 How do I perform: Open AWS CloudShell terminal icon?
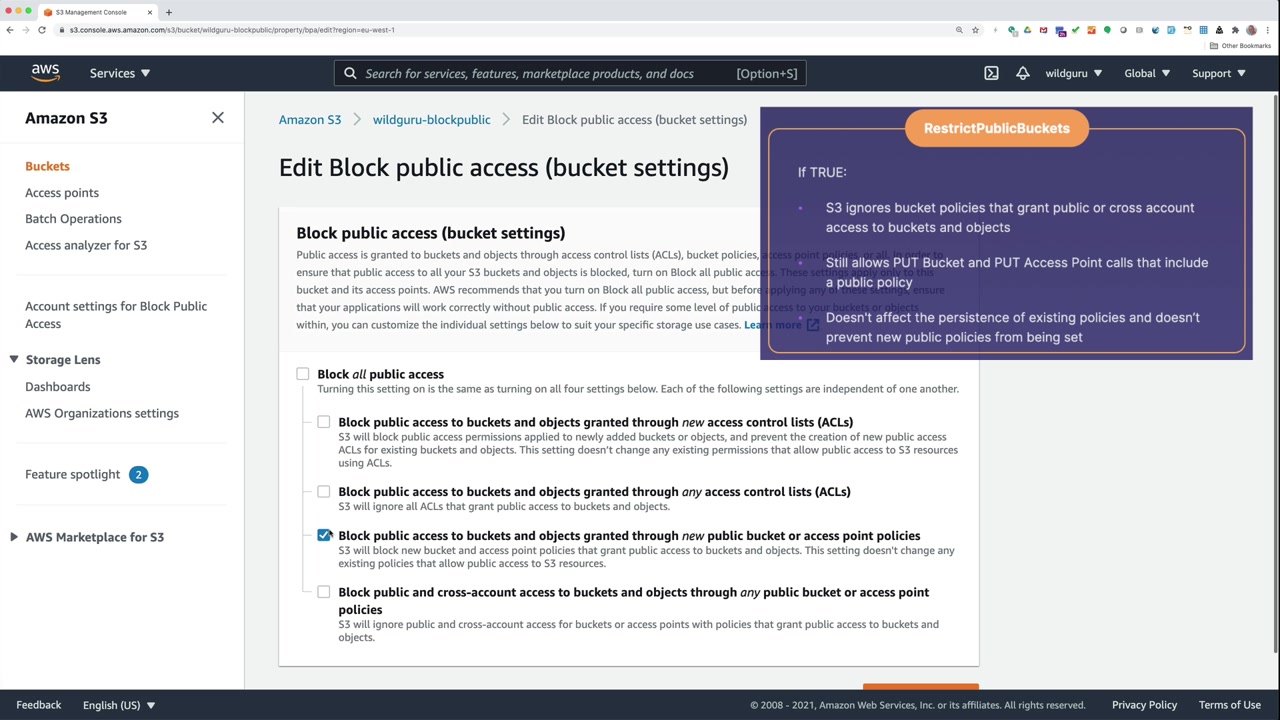pos(991,73)
